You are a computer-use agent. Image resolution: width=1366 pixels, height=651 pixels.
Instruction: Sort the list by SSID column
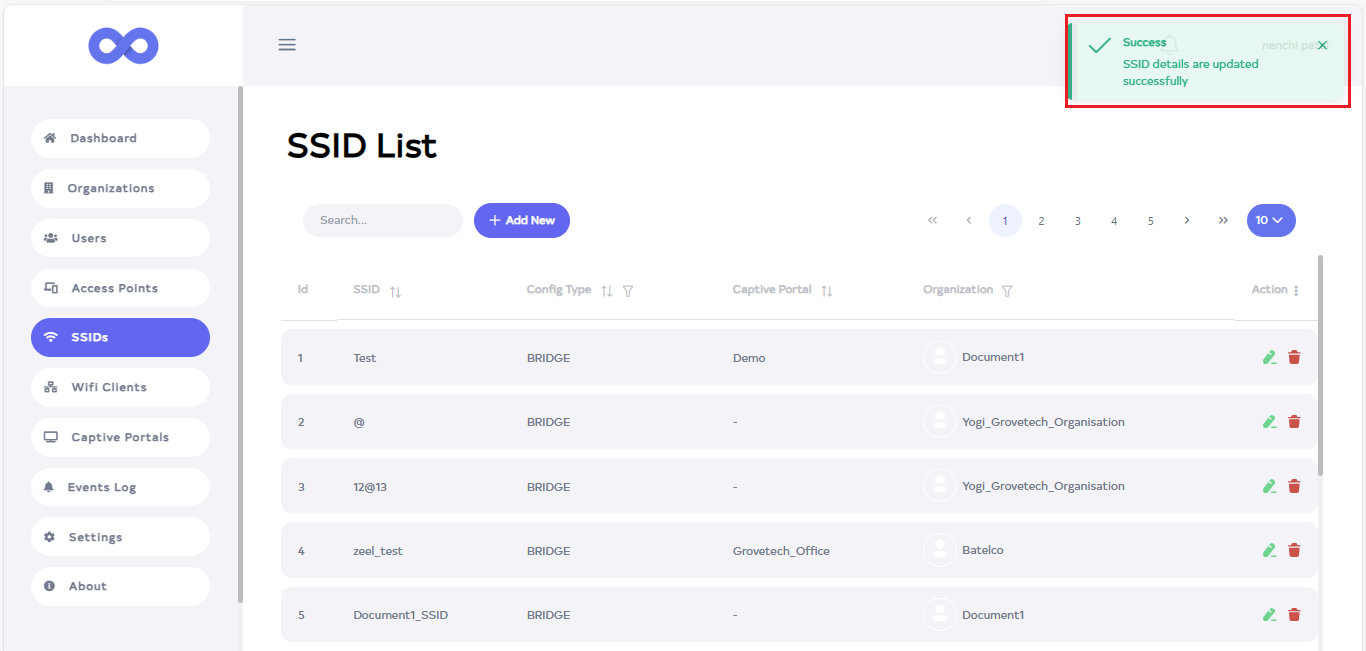tap(395, 291)
